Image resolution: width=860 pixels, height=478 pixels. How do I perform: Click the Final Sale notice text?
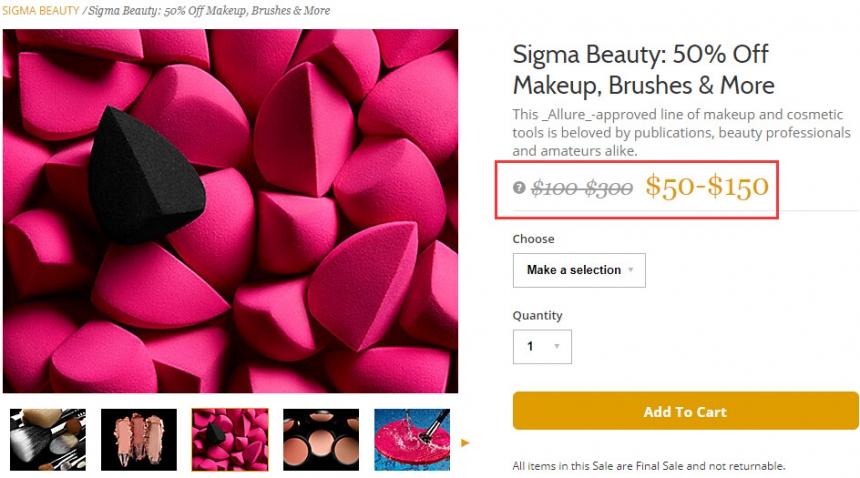click(649, 466)
